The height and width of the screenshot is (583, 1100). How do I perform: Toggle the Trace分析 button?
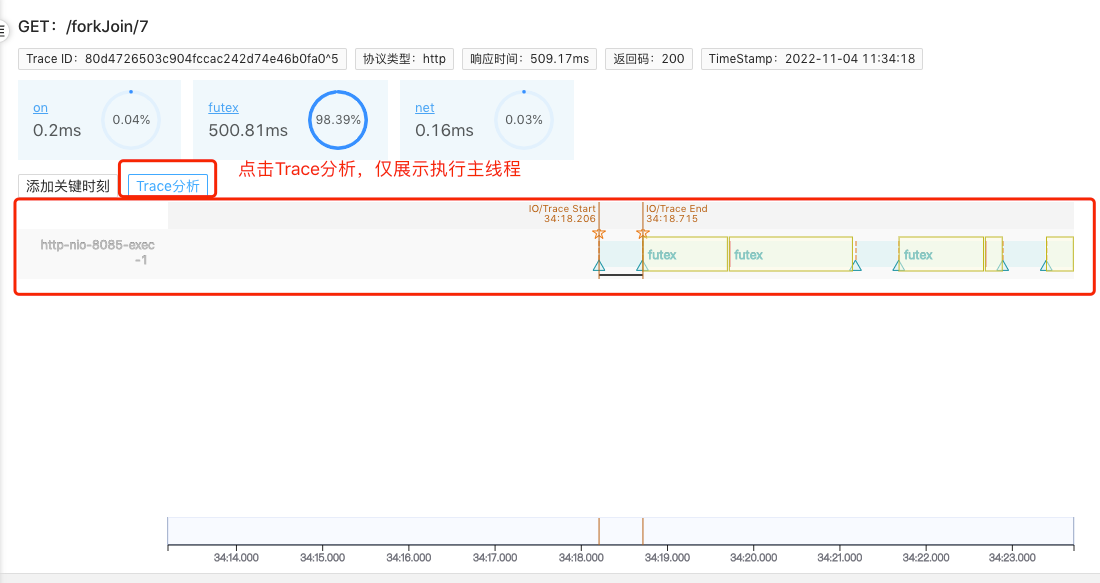tap(168, 186)
